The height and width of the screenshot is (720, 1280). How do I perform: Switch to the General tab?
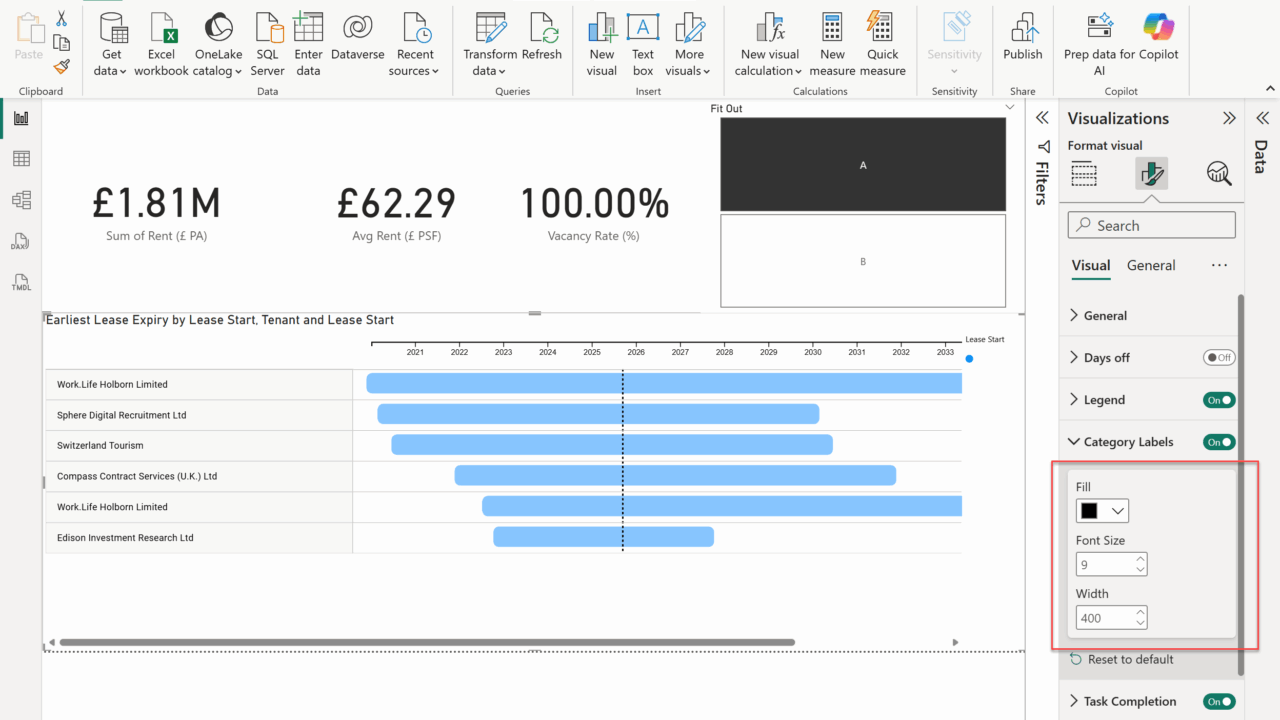pyautogui.click(x=1151, y=265)
